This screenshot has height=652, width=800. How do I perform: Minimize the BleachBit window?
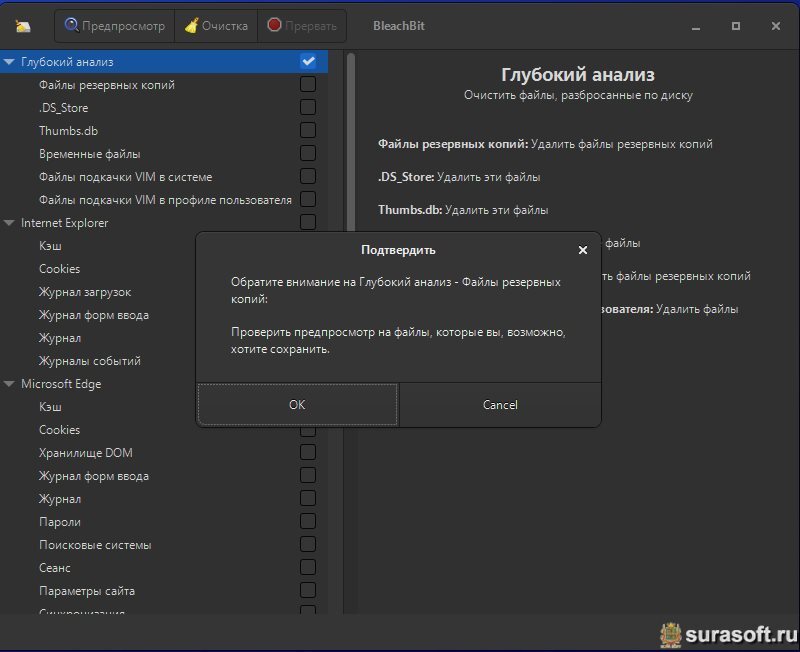point(696,26)
